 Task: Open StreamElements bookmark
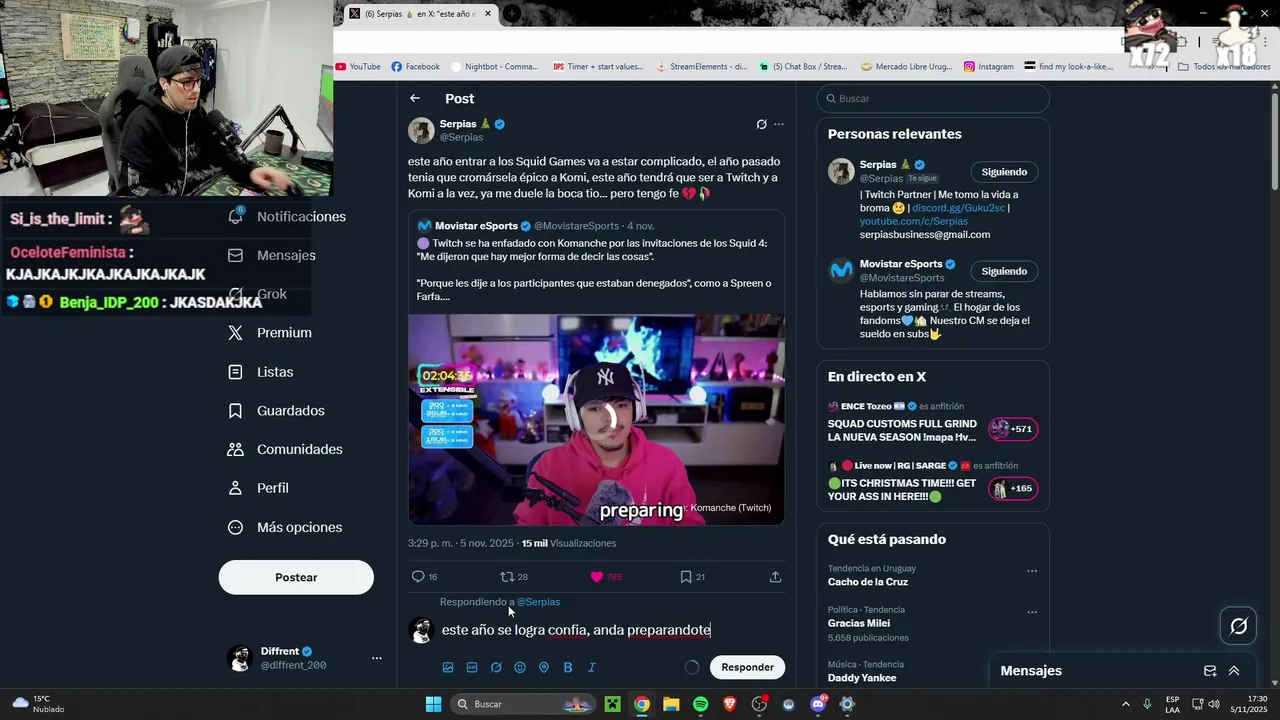(x=701, y=67)
